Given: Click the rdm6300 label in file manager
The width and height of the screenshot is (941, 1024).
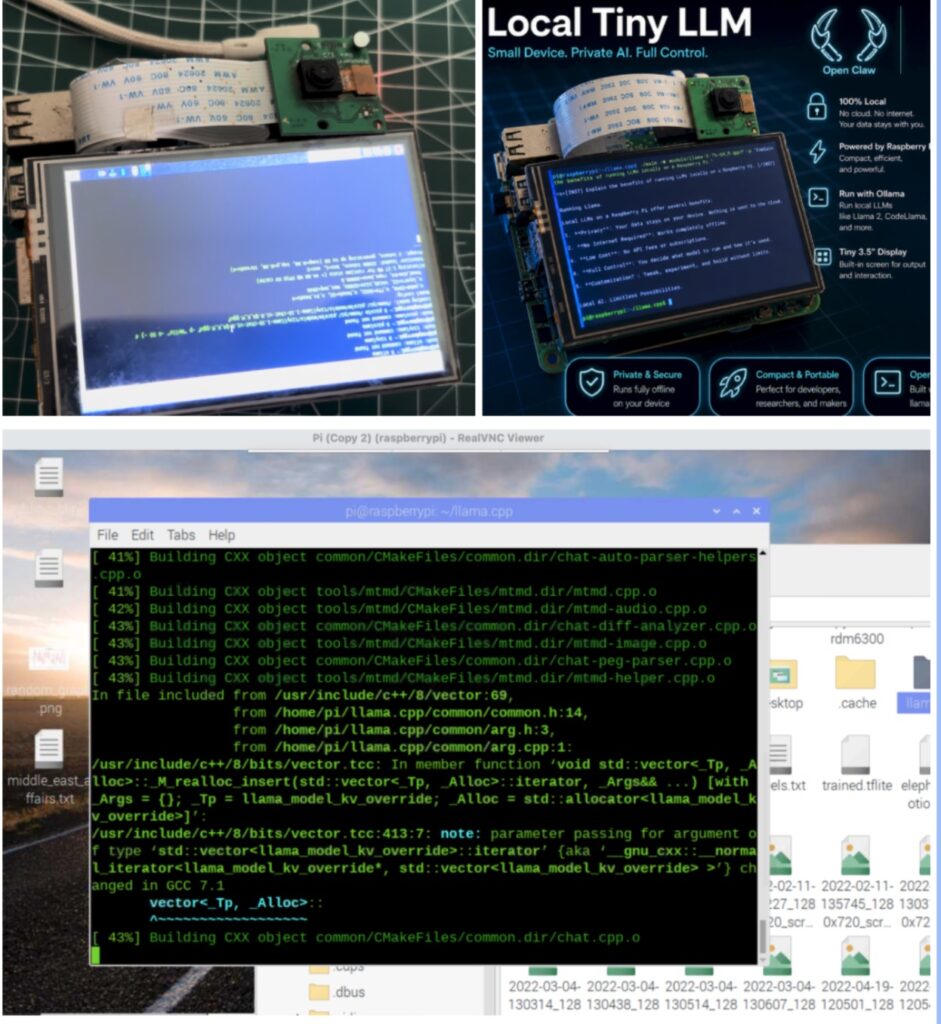Looking at the screenshot, I should [x=857, y=639].
